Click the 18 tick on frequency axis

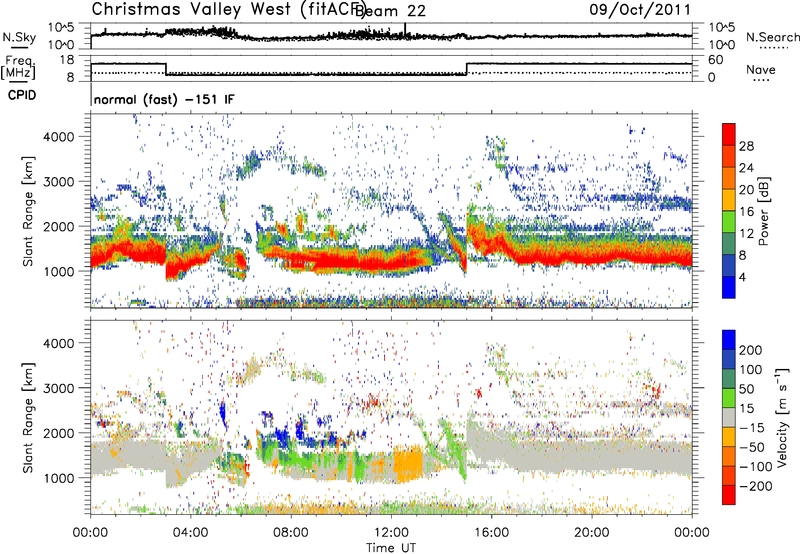point(67,60)
